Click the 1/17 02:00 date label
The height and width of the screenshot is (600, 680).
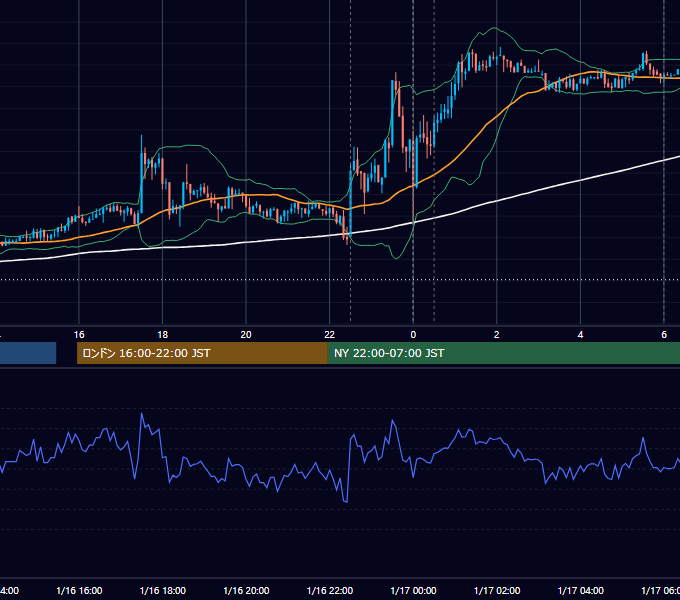click(497, 590)
